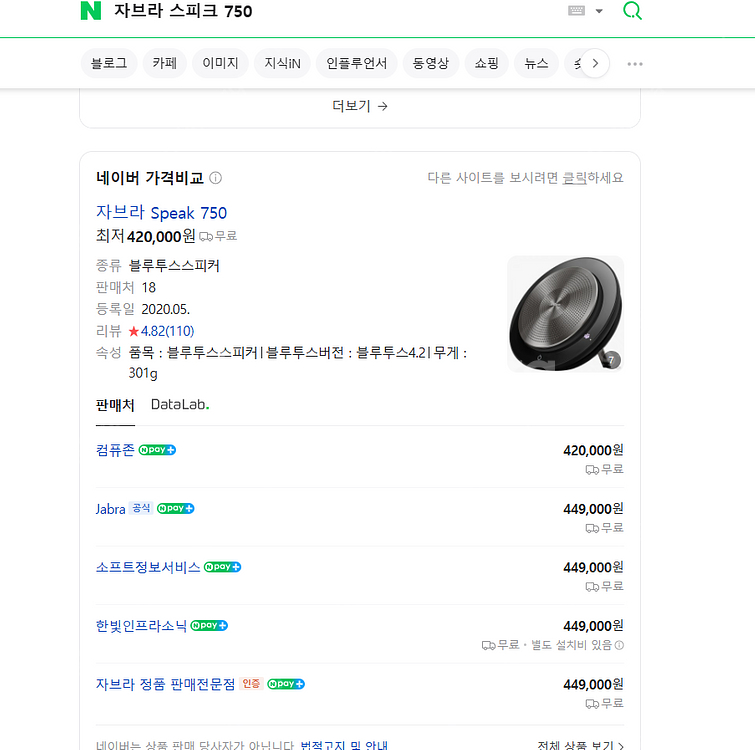Screen dimensions: 755x750
Task: Open the 자브라 정품 판매전문점 seller link
Action: click(165, 685)
